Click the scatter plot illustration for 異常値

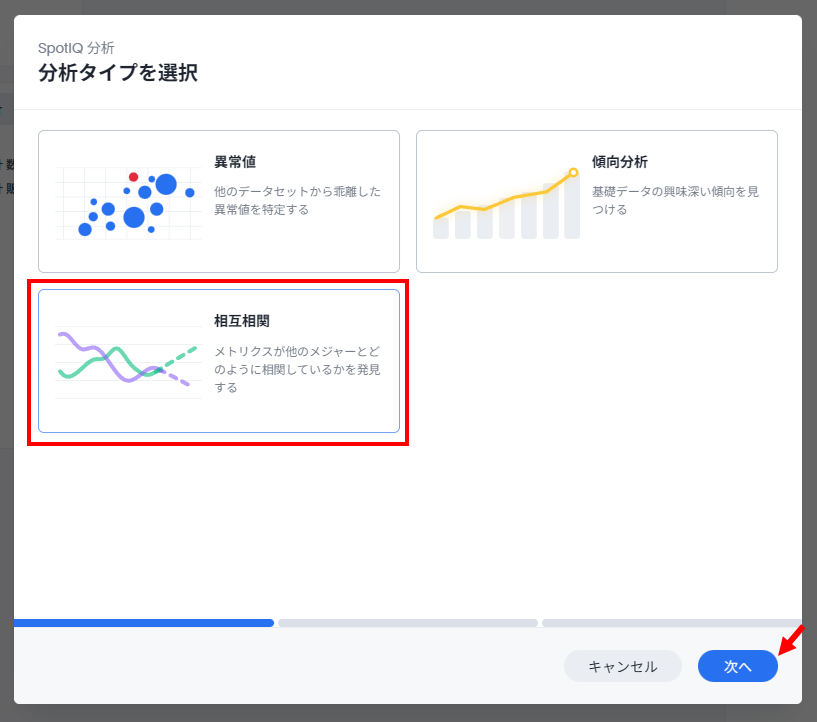[x=128, y=203]
